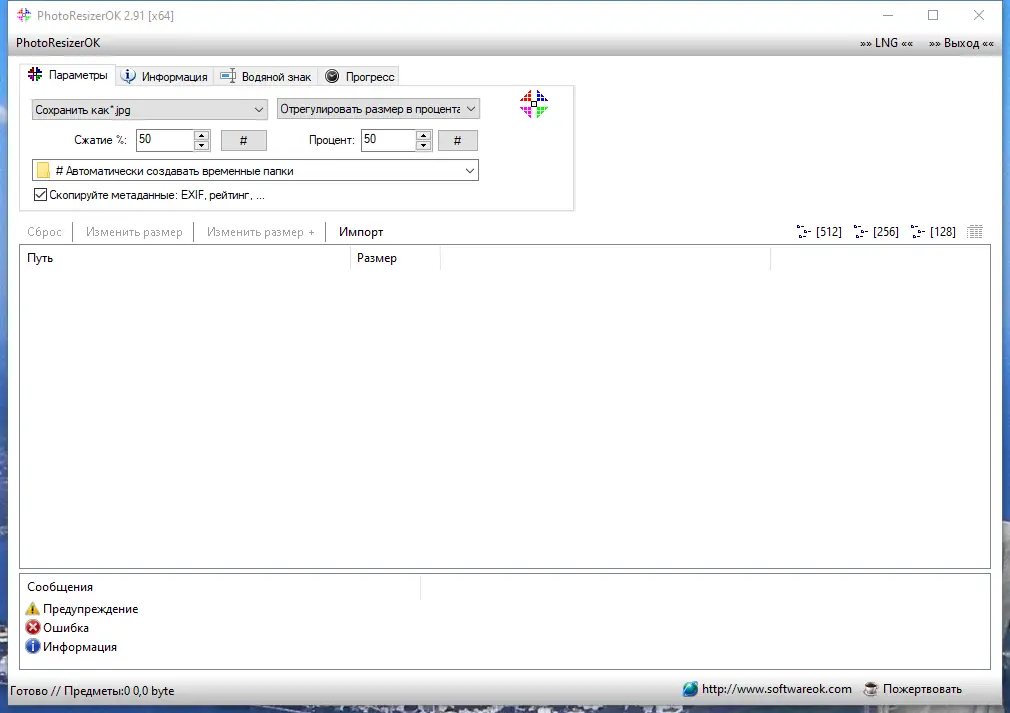Click the warning triangle icon in Сообщения panel
1010x713 pixels.
pos(31,608)
